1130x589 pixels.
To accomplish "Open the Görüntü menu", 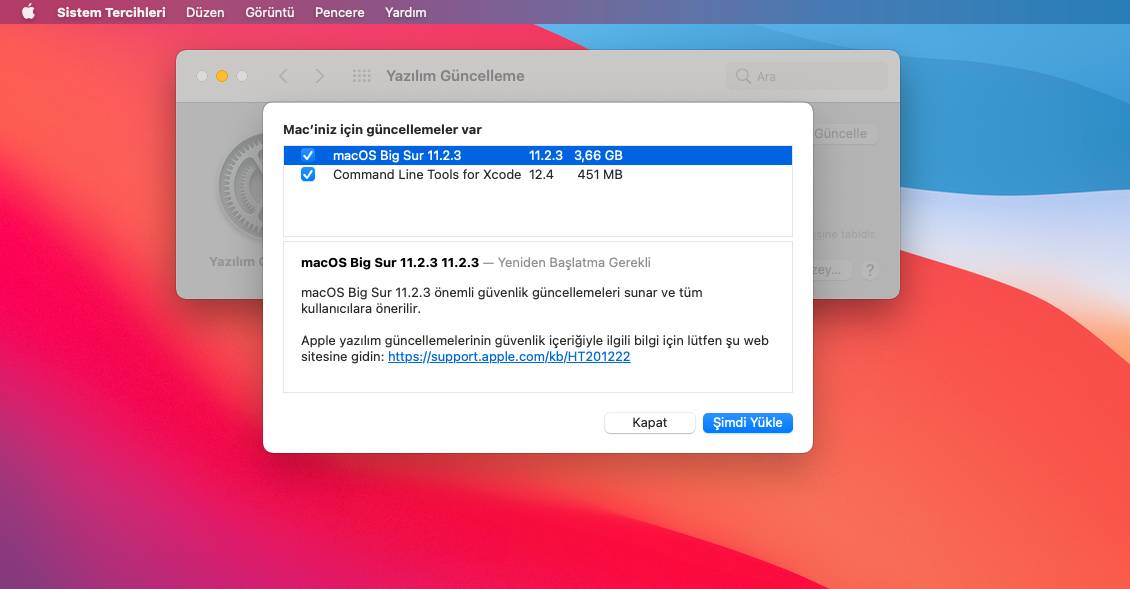I will [270, 12].
